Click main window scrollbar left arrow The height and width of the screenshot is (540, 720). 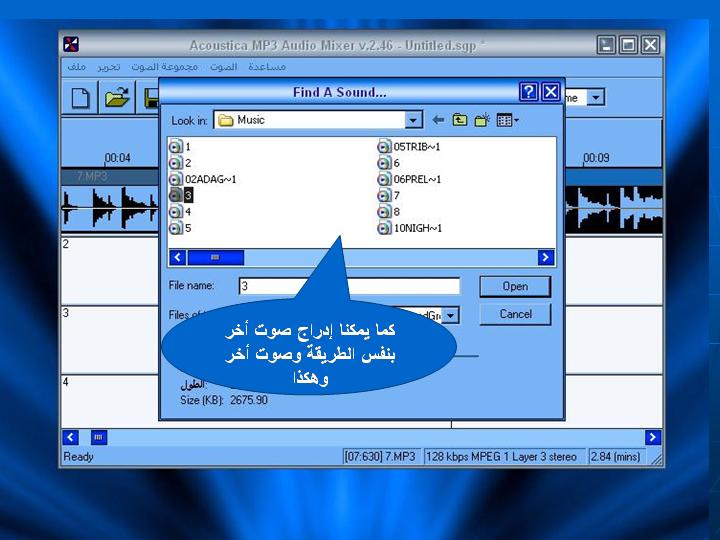click(70, 437)
